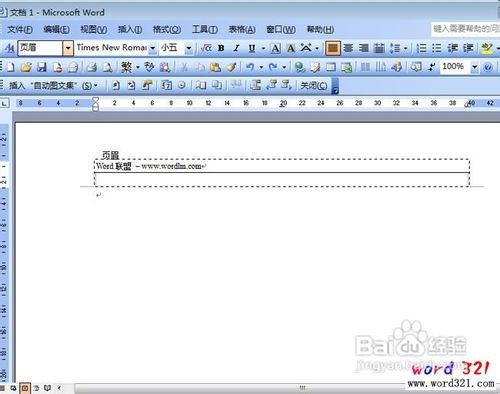Click the New blank document icon

10,67
